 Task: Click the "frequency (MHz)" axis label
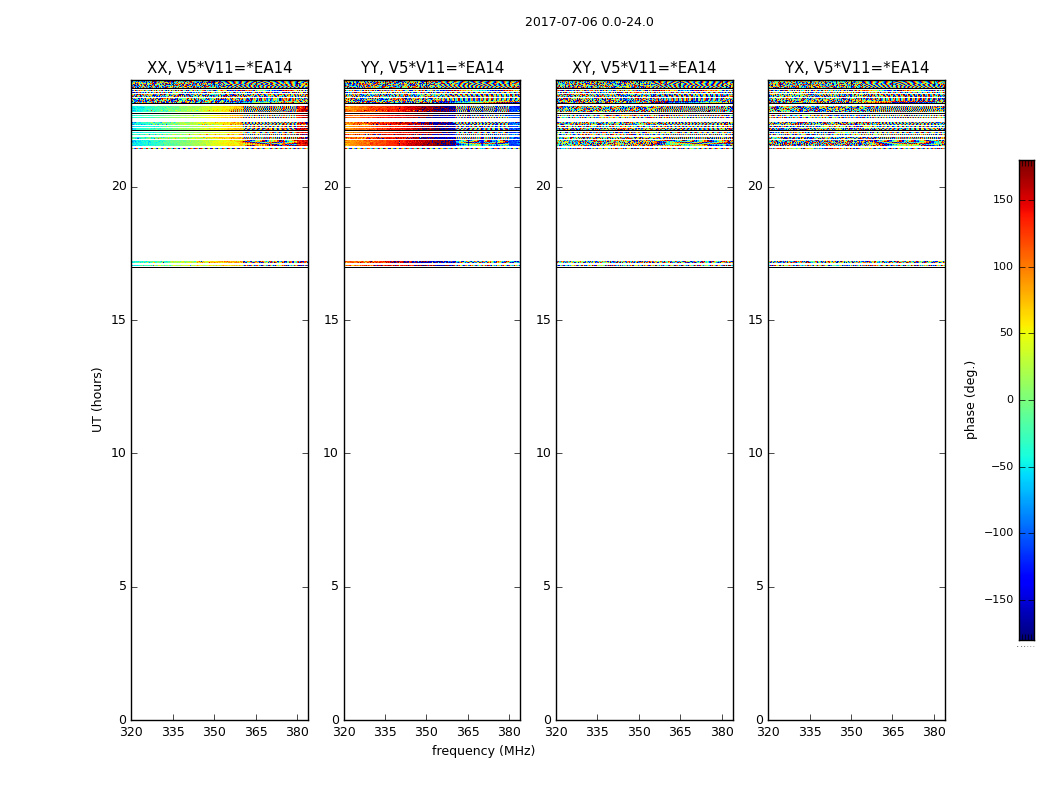[483, 750]
